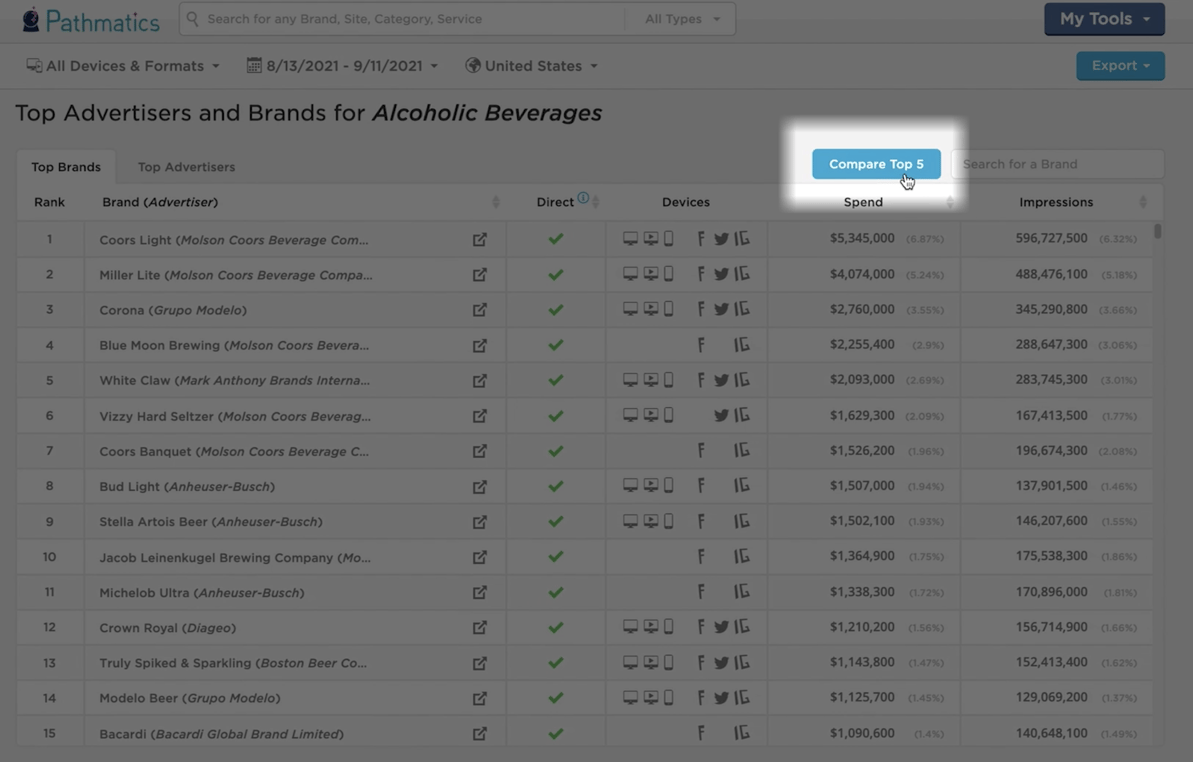
Task: Open the 8/13/2021 - 9/11/2021 date picker
Action: coord(342,65)
